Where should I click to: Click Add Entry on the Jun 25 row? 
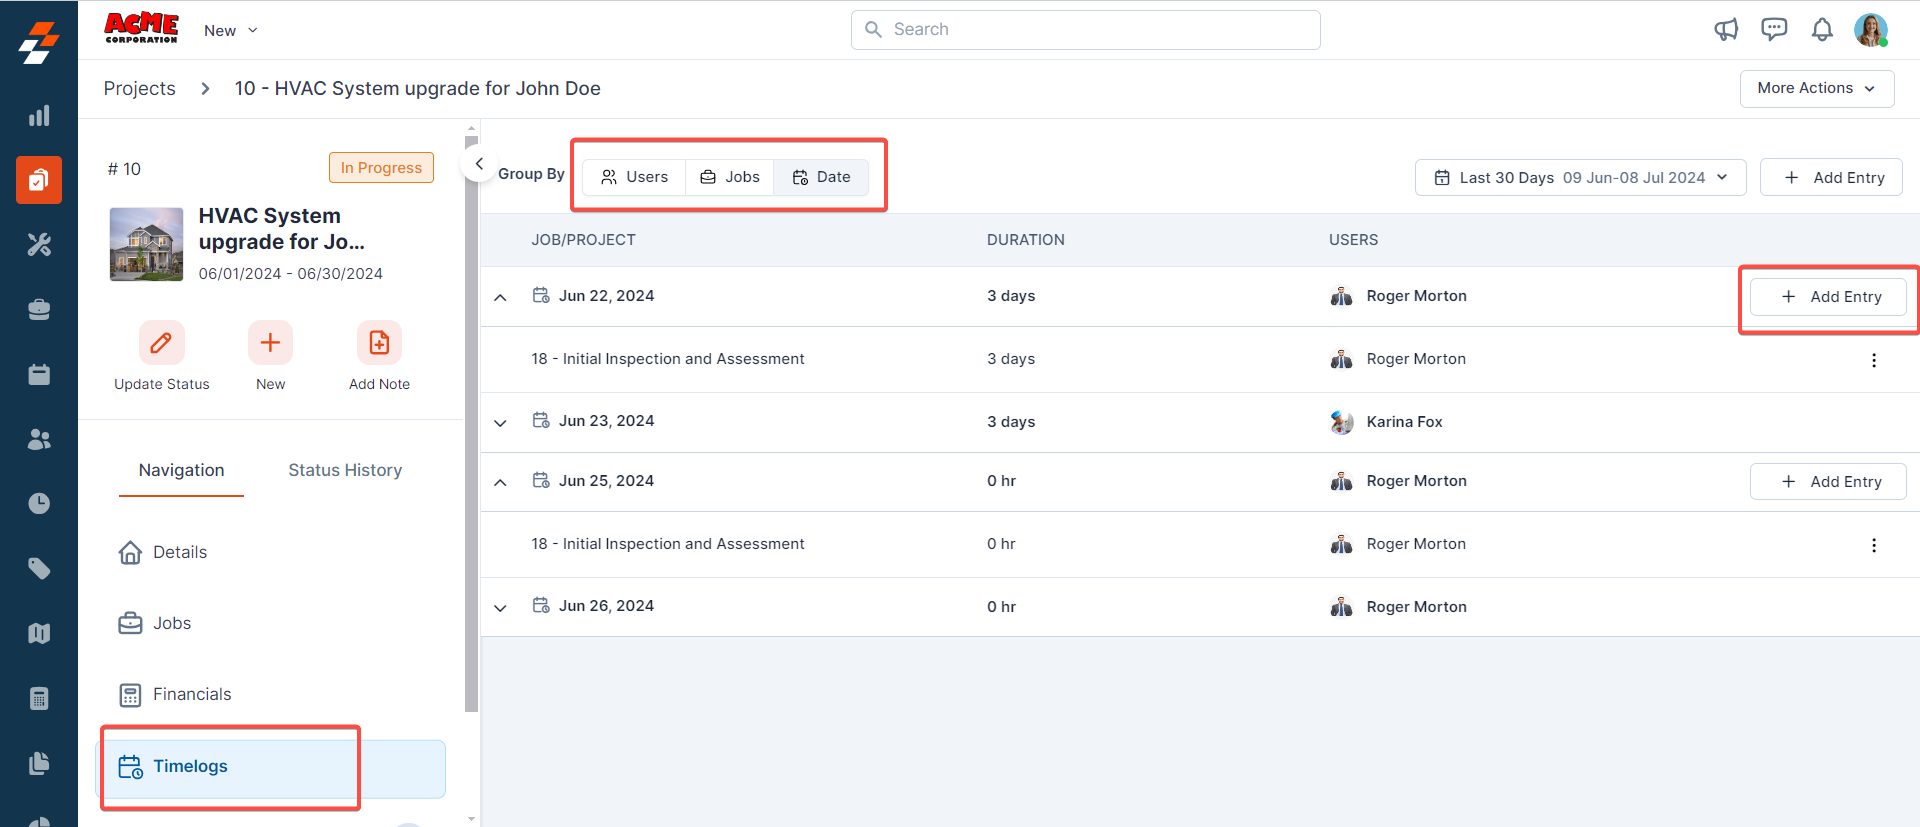(1828, 482)
